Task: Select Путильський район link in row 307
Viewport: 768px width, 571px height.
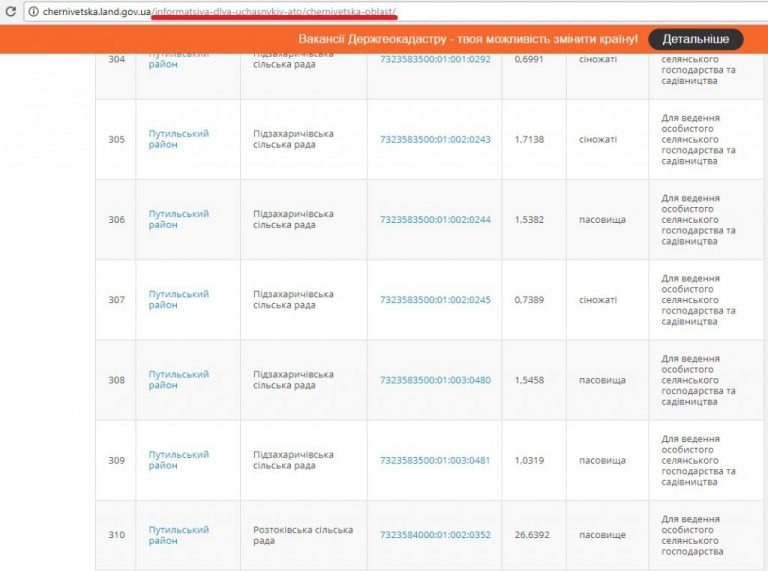Action: click(x=178, y=300)
